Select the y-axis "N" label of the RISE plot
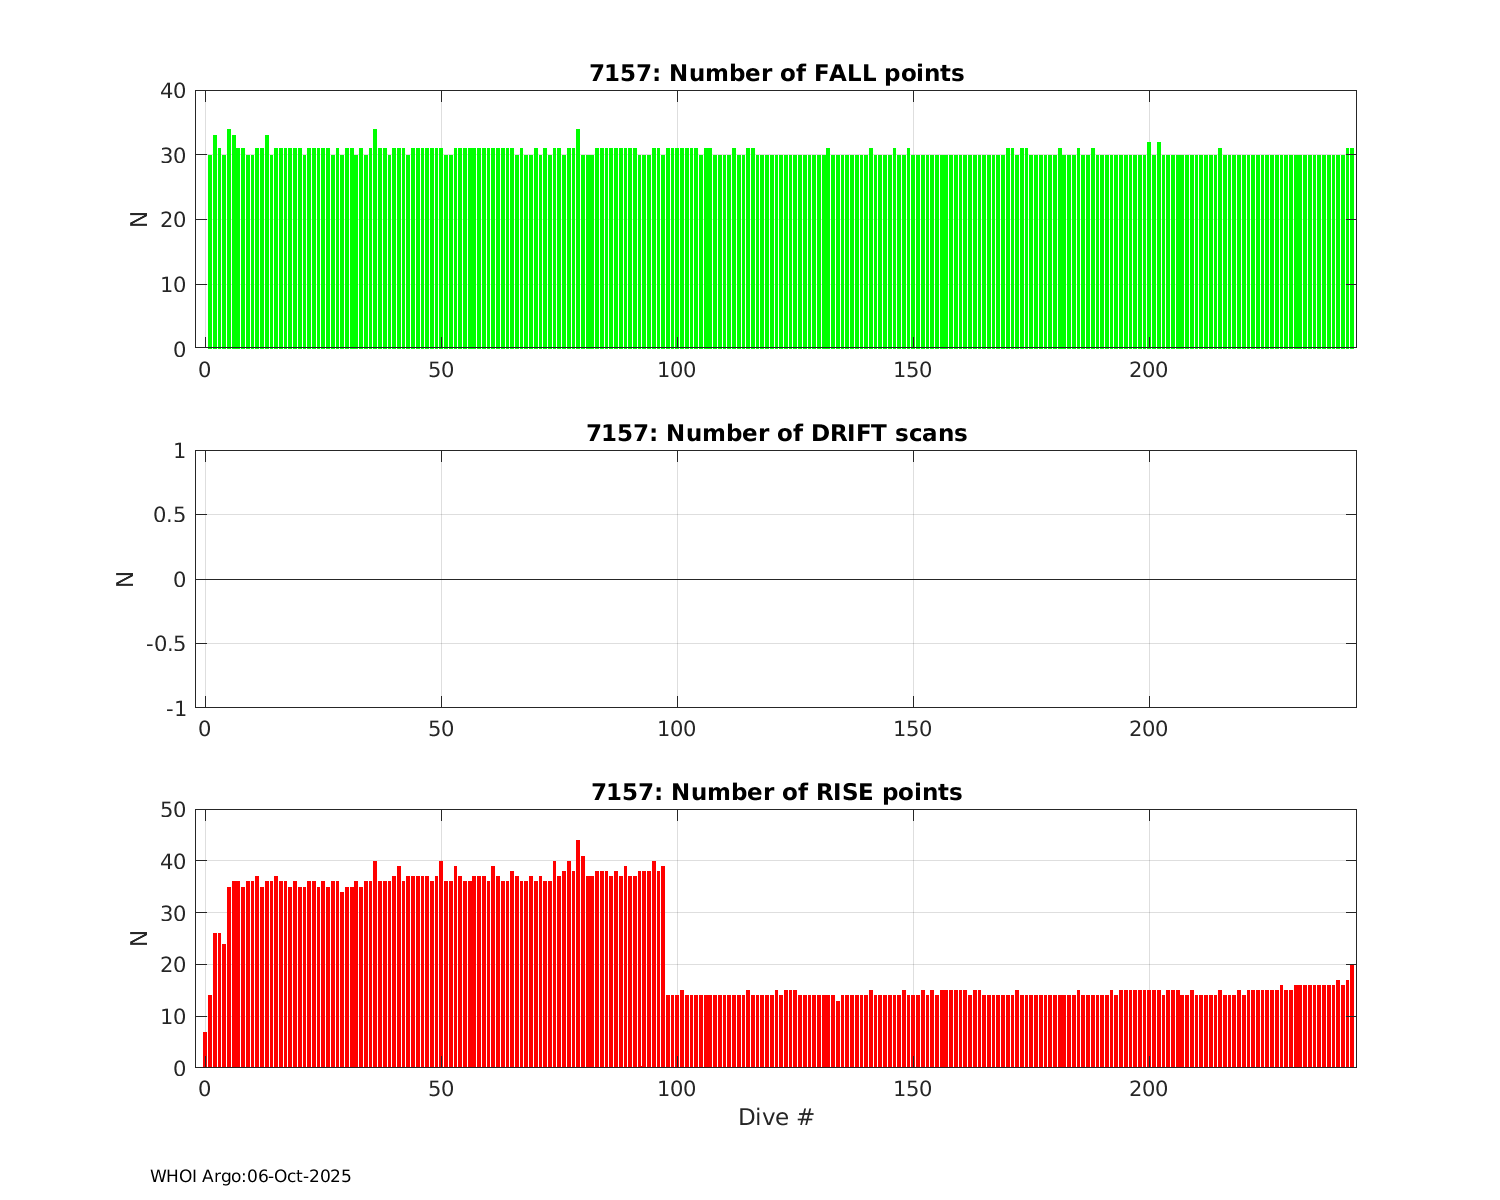Viewport: 1500px width, 1200px height. tap(139, 938)
